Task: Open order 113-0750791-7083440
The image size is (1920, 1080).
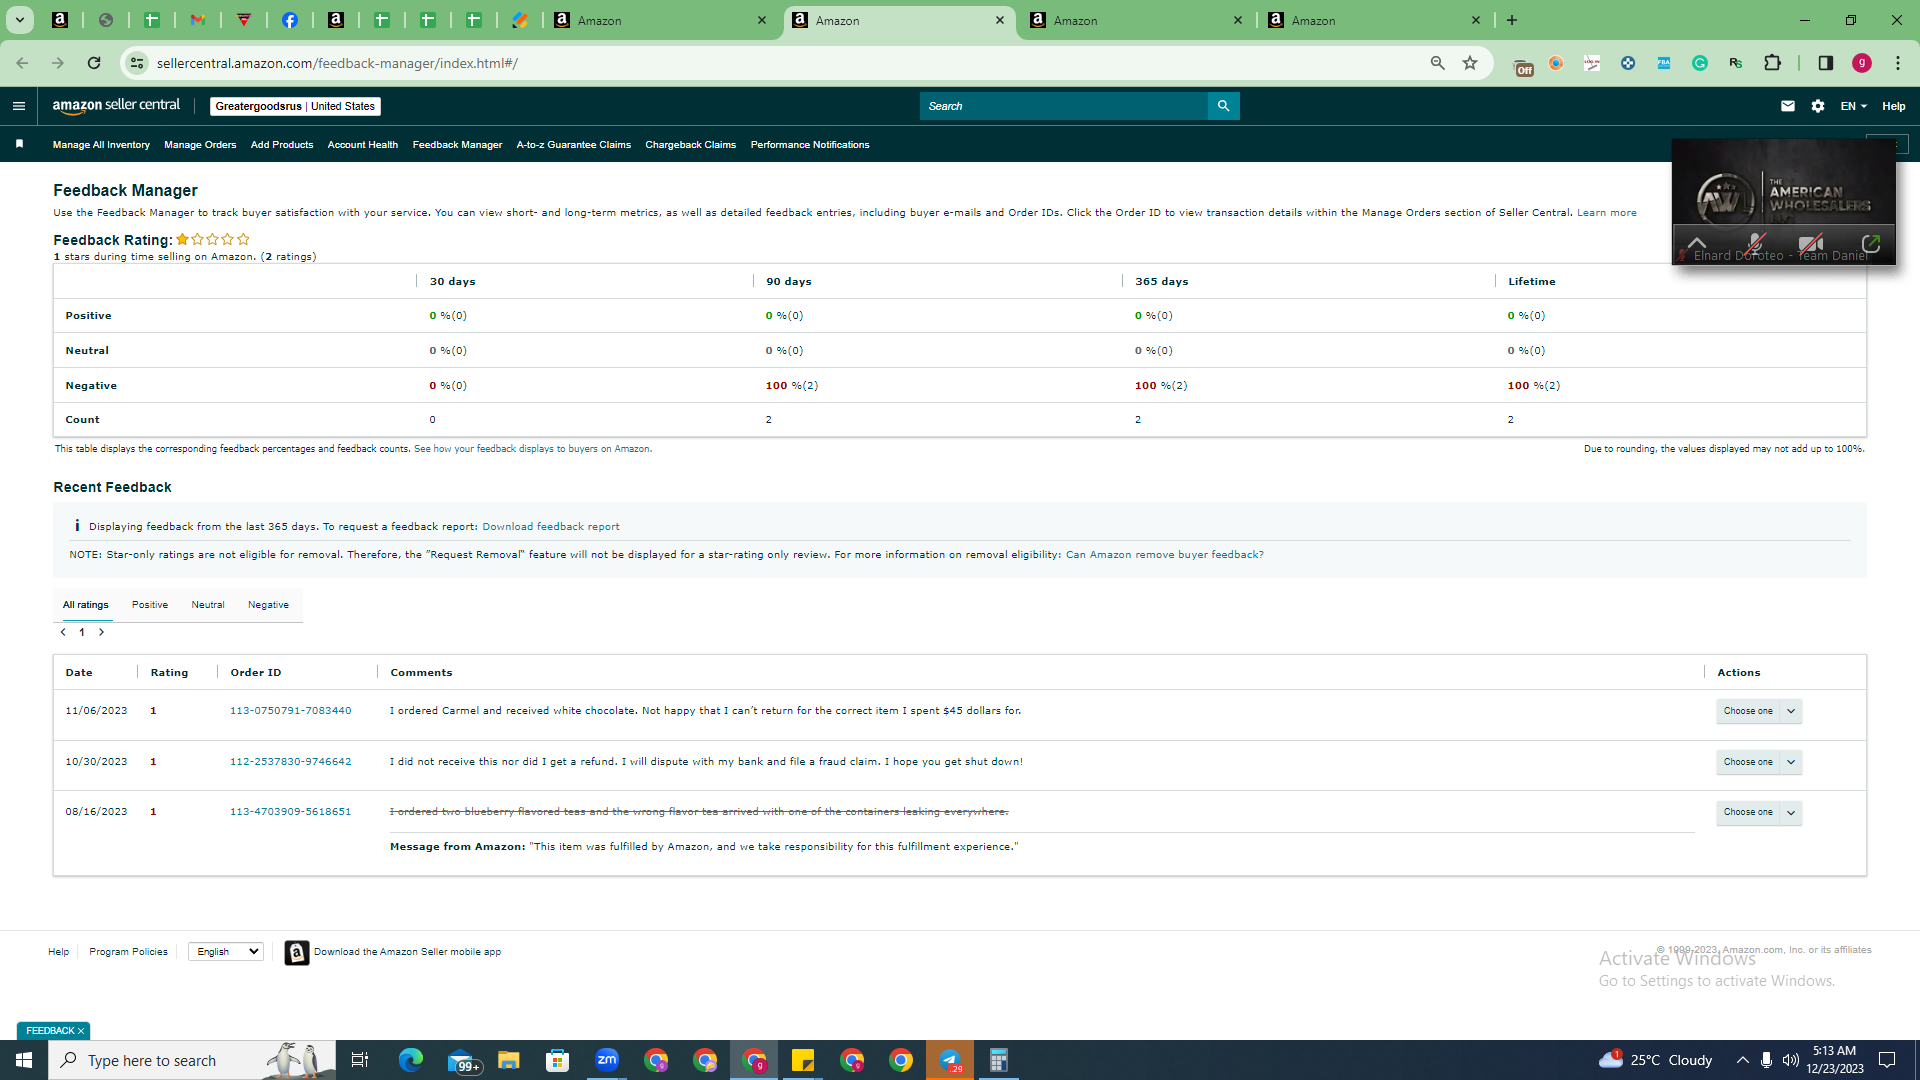Action: click(291, 711)
